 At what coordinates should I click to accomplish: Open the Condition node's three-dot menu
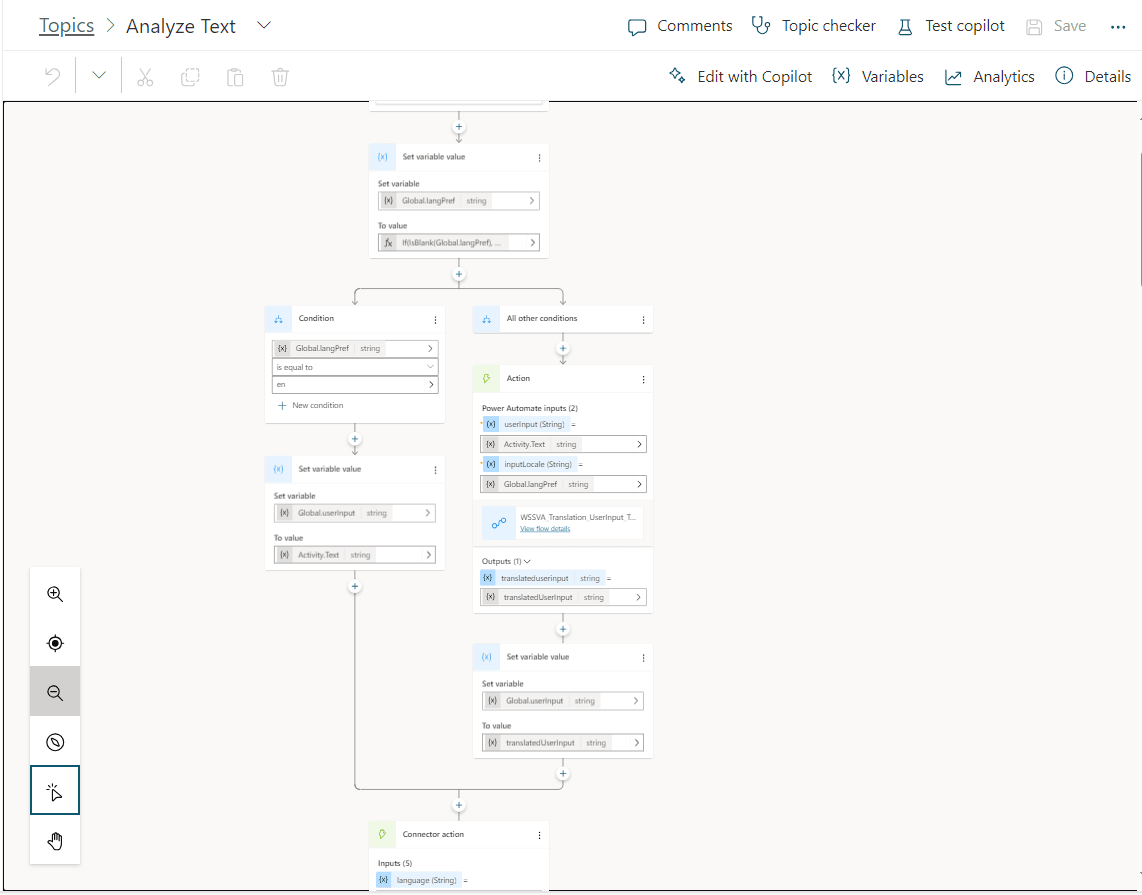pos(435,318)
